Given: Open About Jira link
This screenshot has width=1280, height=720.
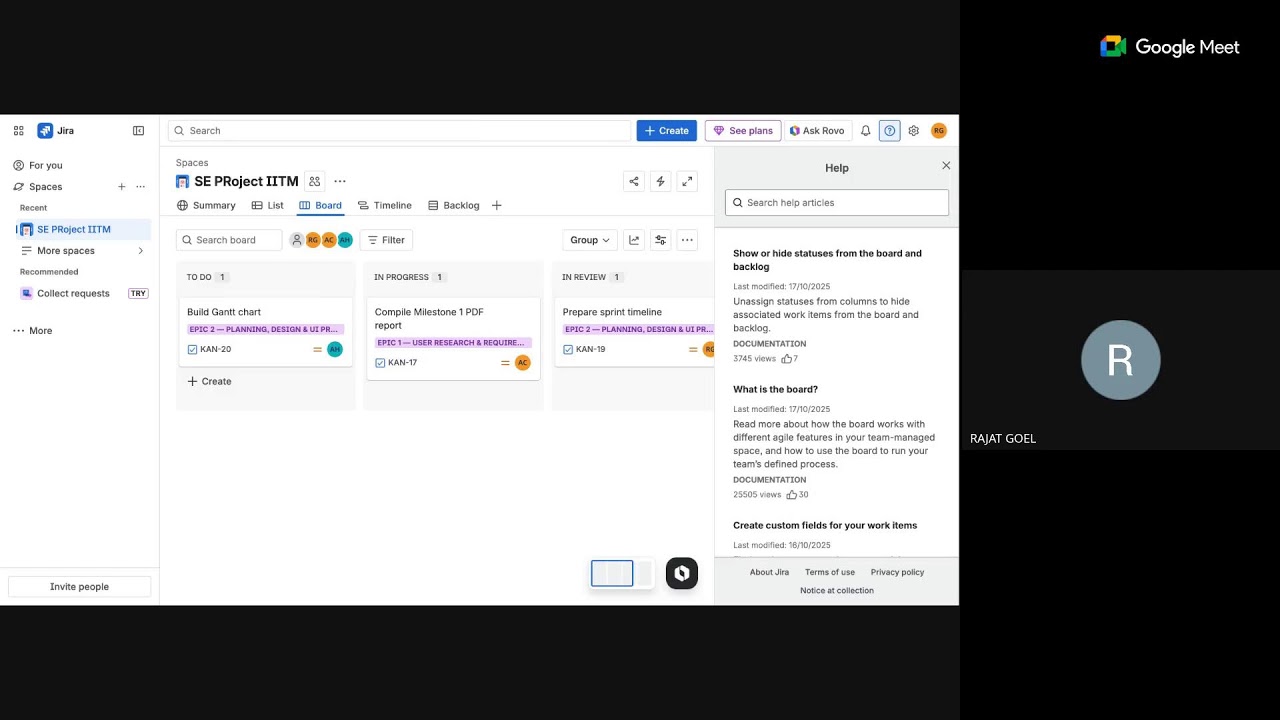Looking at the screenshot, I should 769,572.
